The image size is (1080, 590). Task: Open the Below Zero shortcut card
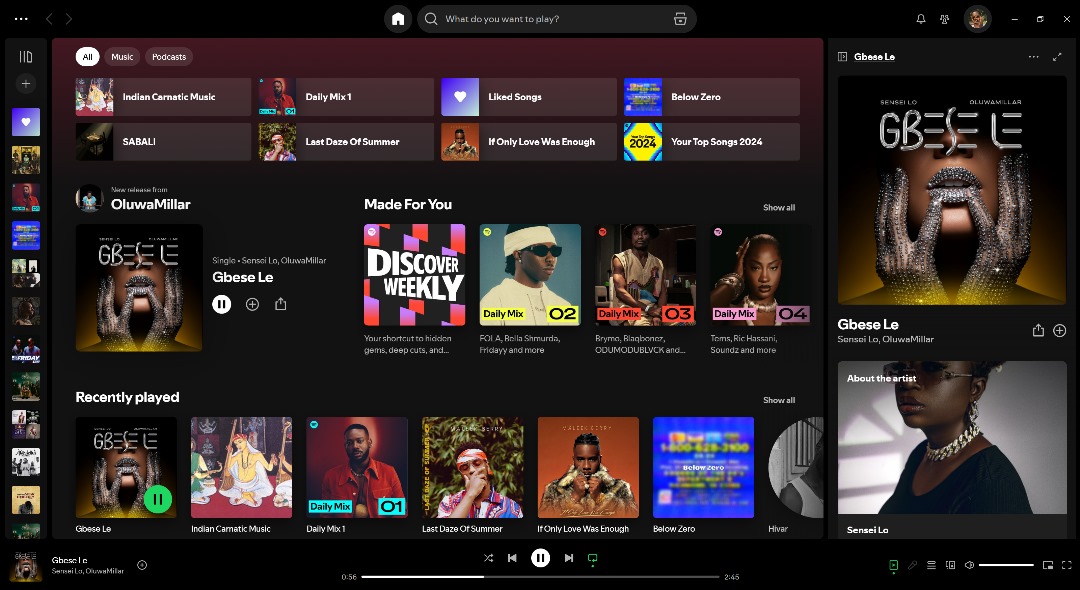click(x=712, y=97)
